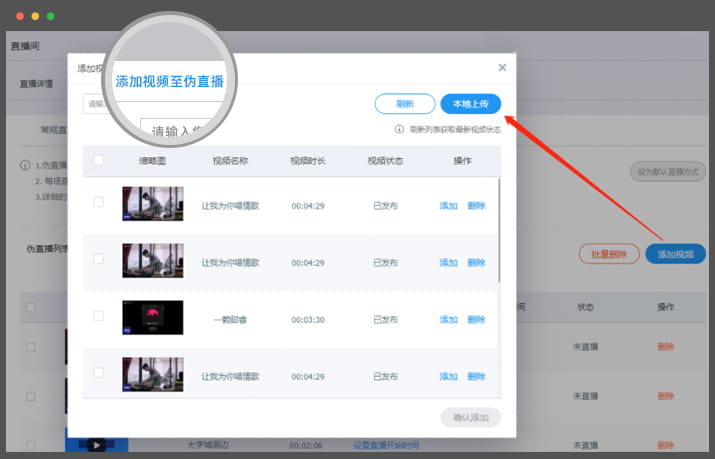Click the 添加视频 button behind the dialog
Viewport: 715px width, 459px height.
pyautogui.click(x=675, y=254)
